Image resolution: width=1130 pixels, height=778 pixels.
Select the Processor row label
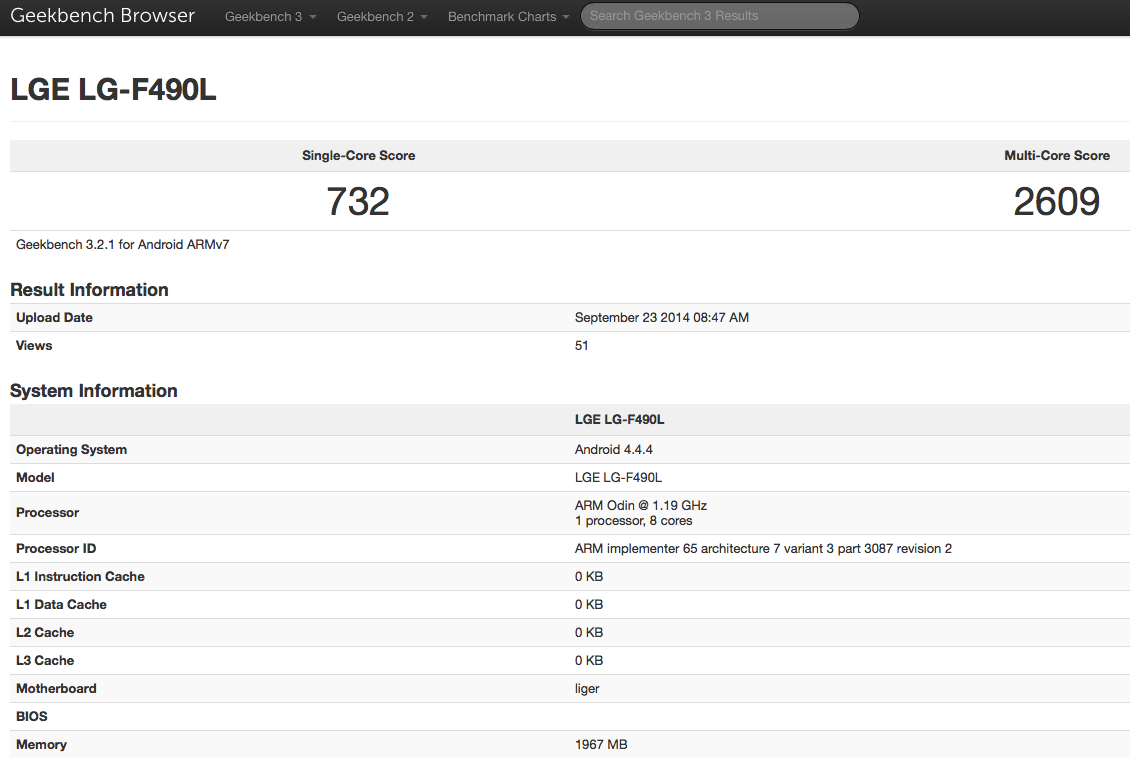(48, 513)
